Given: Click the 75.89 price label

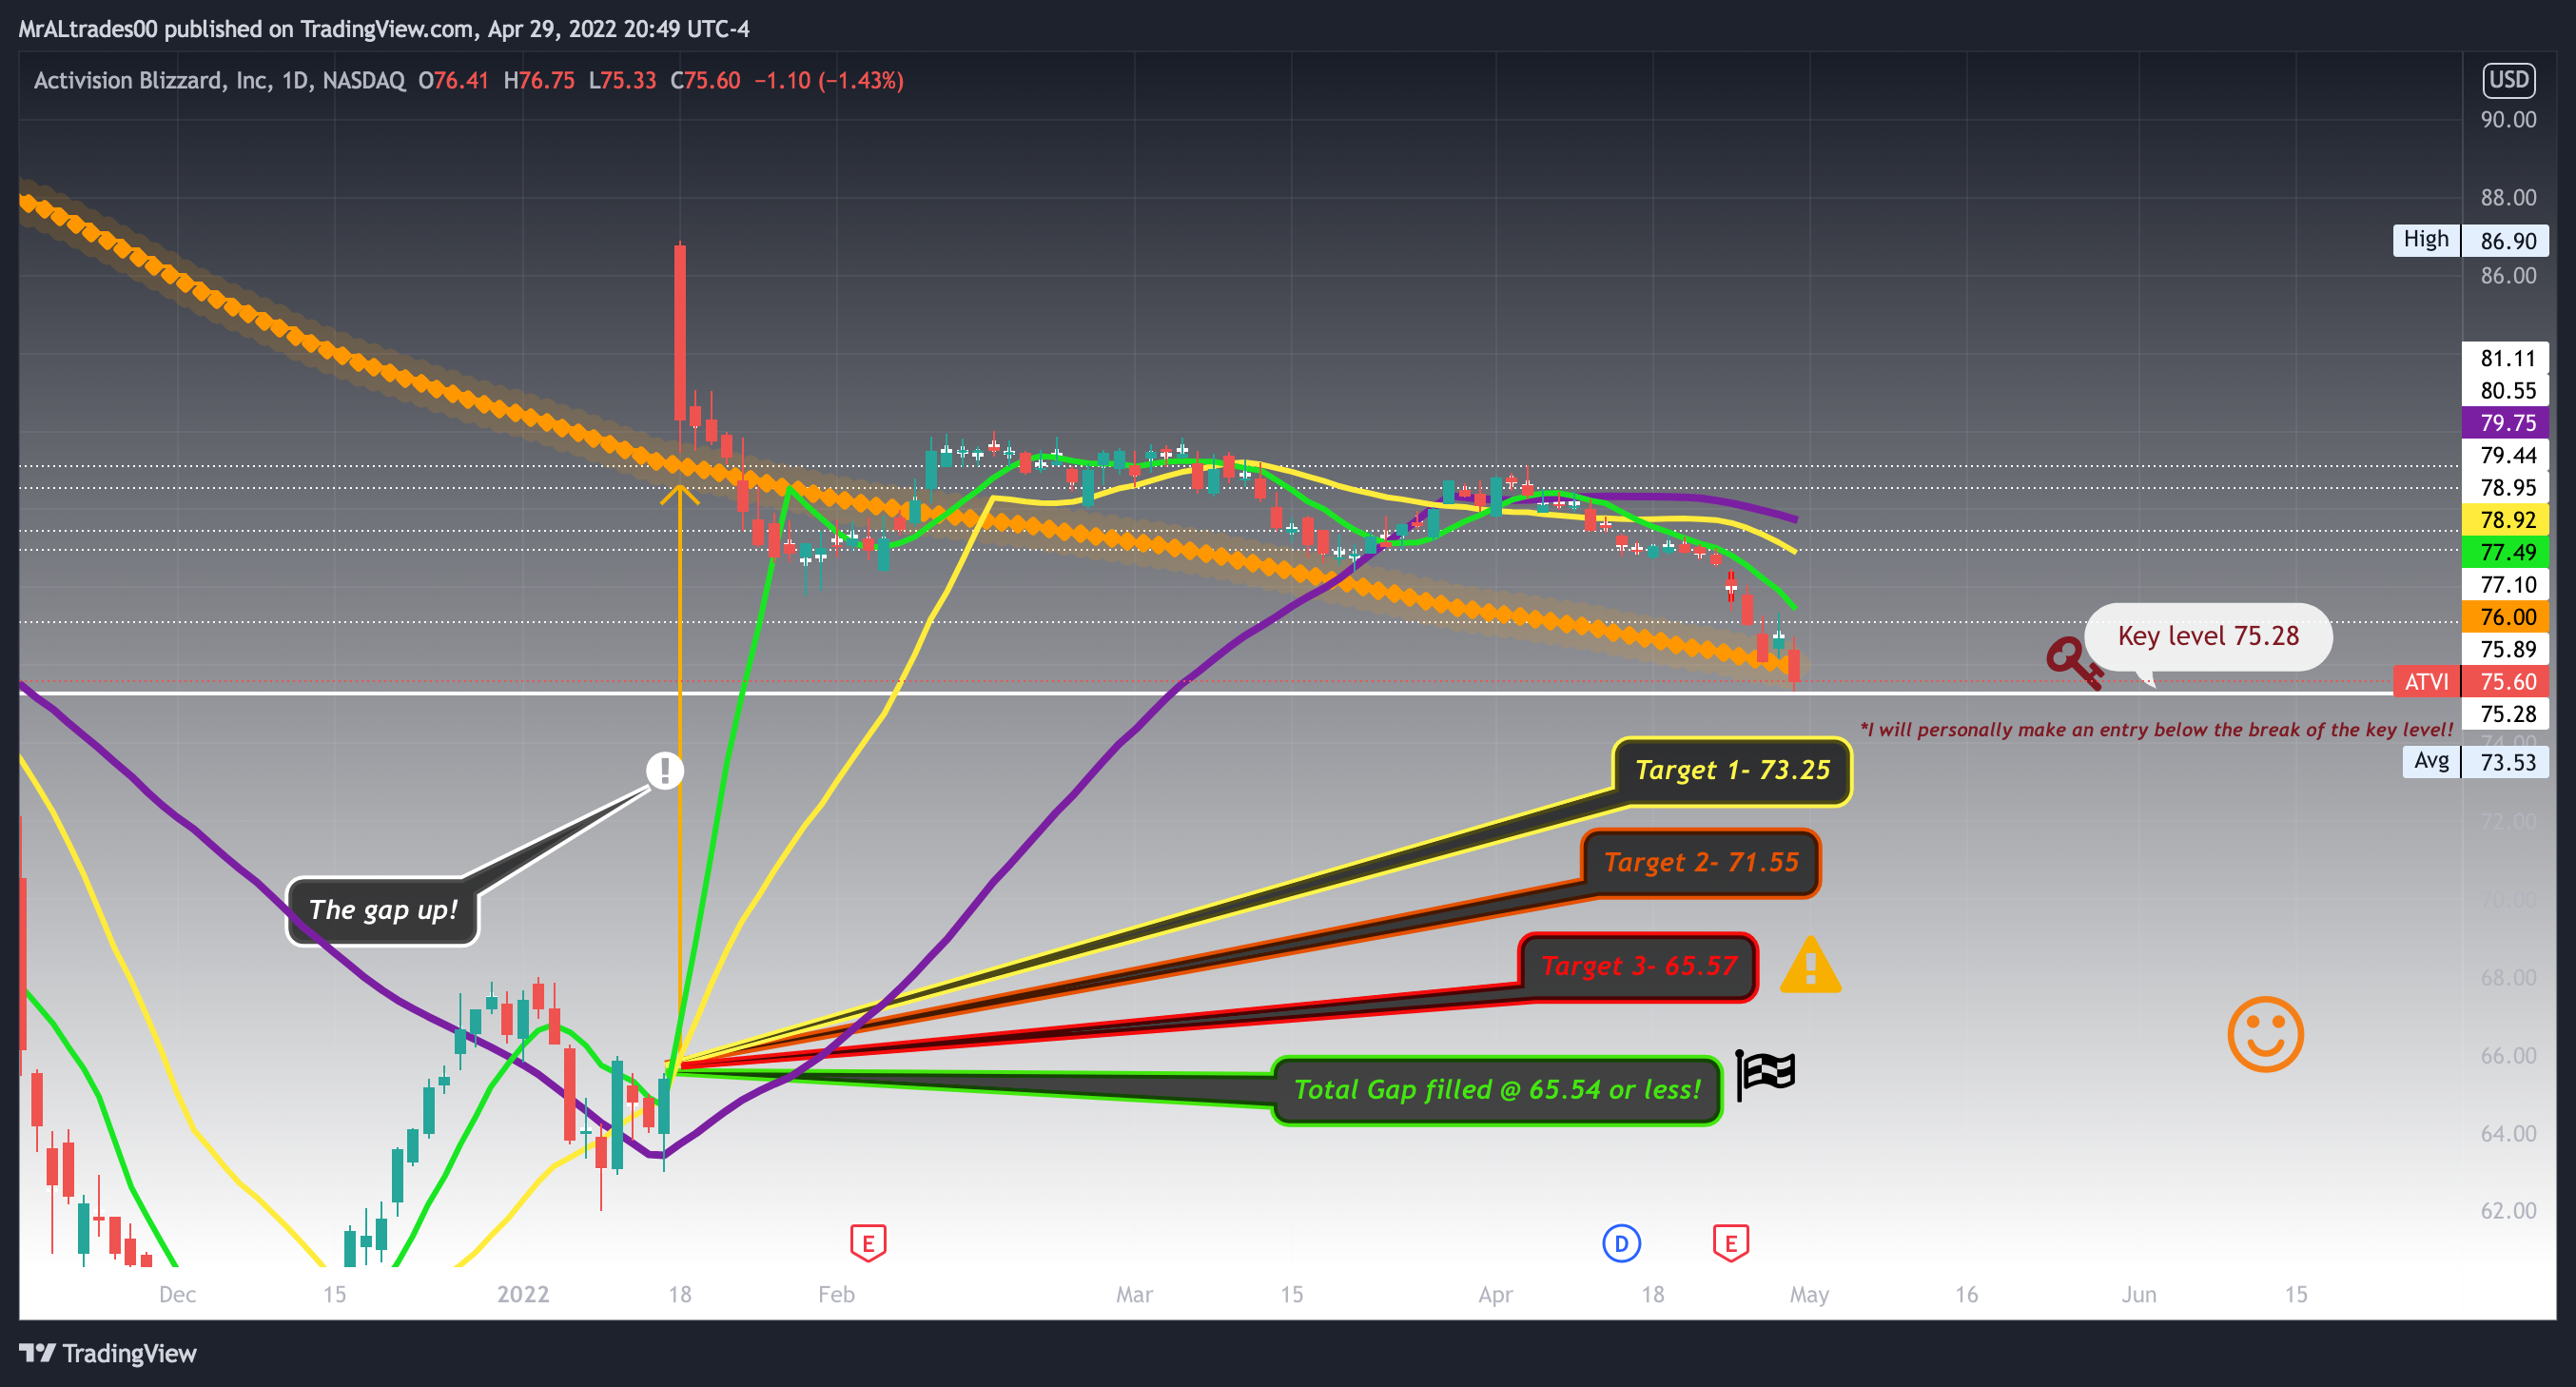Looking at the screenshot, I should [x=2505, y=649].
